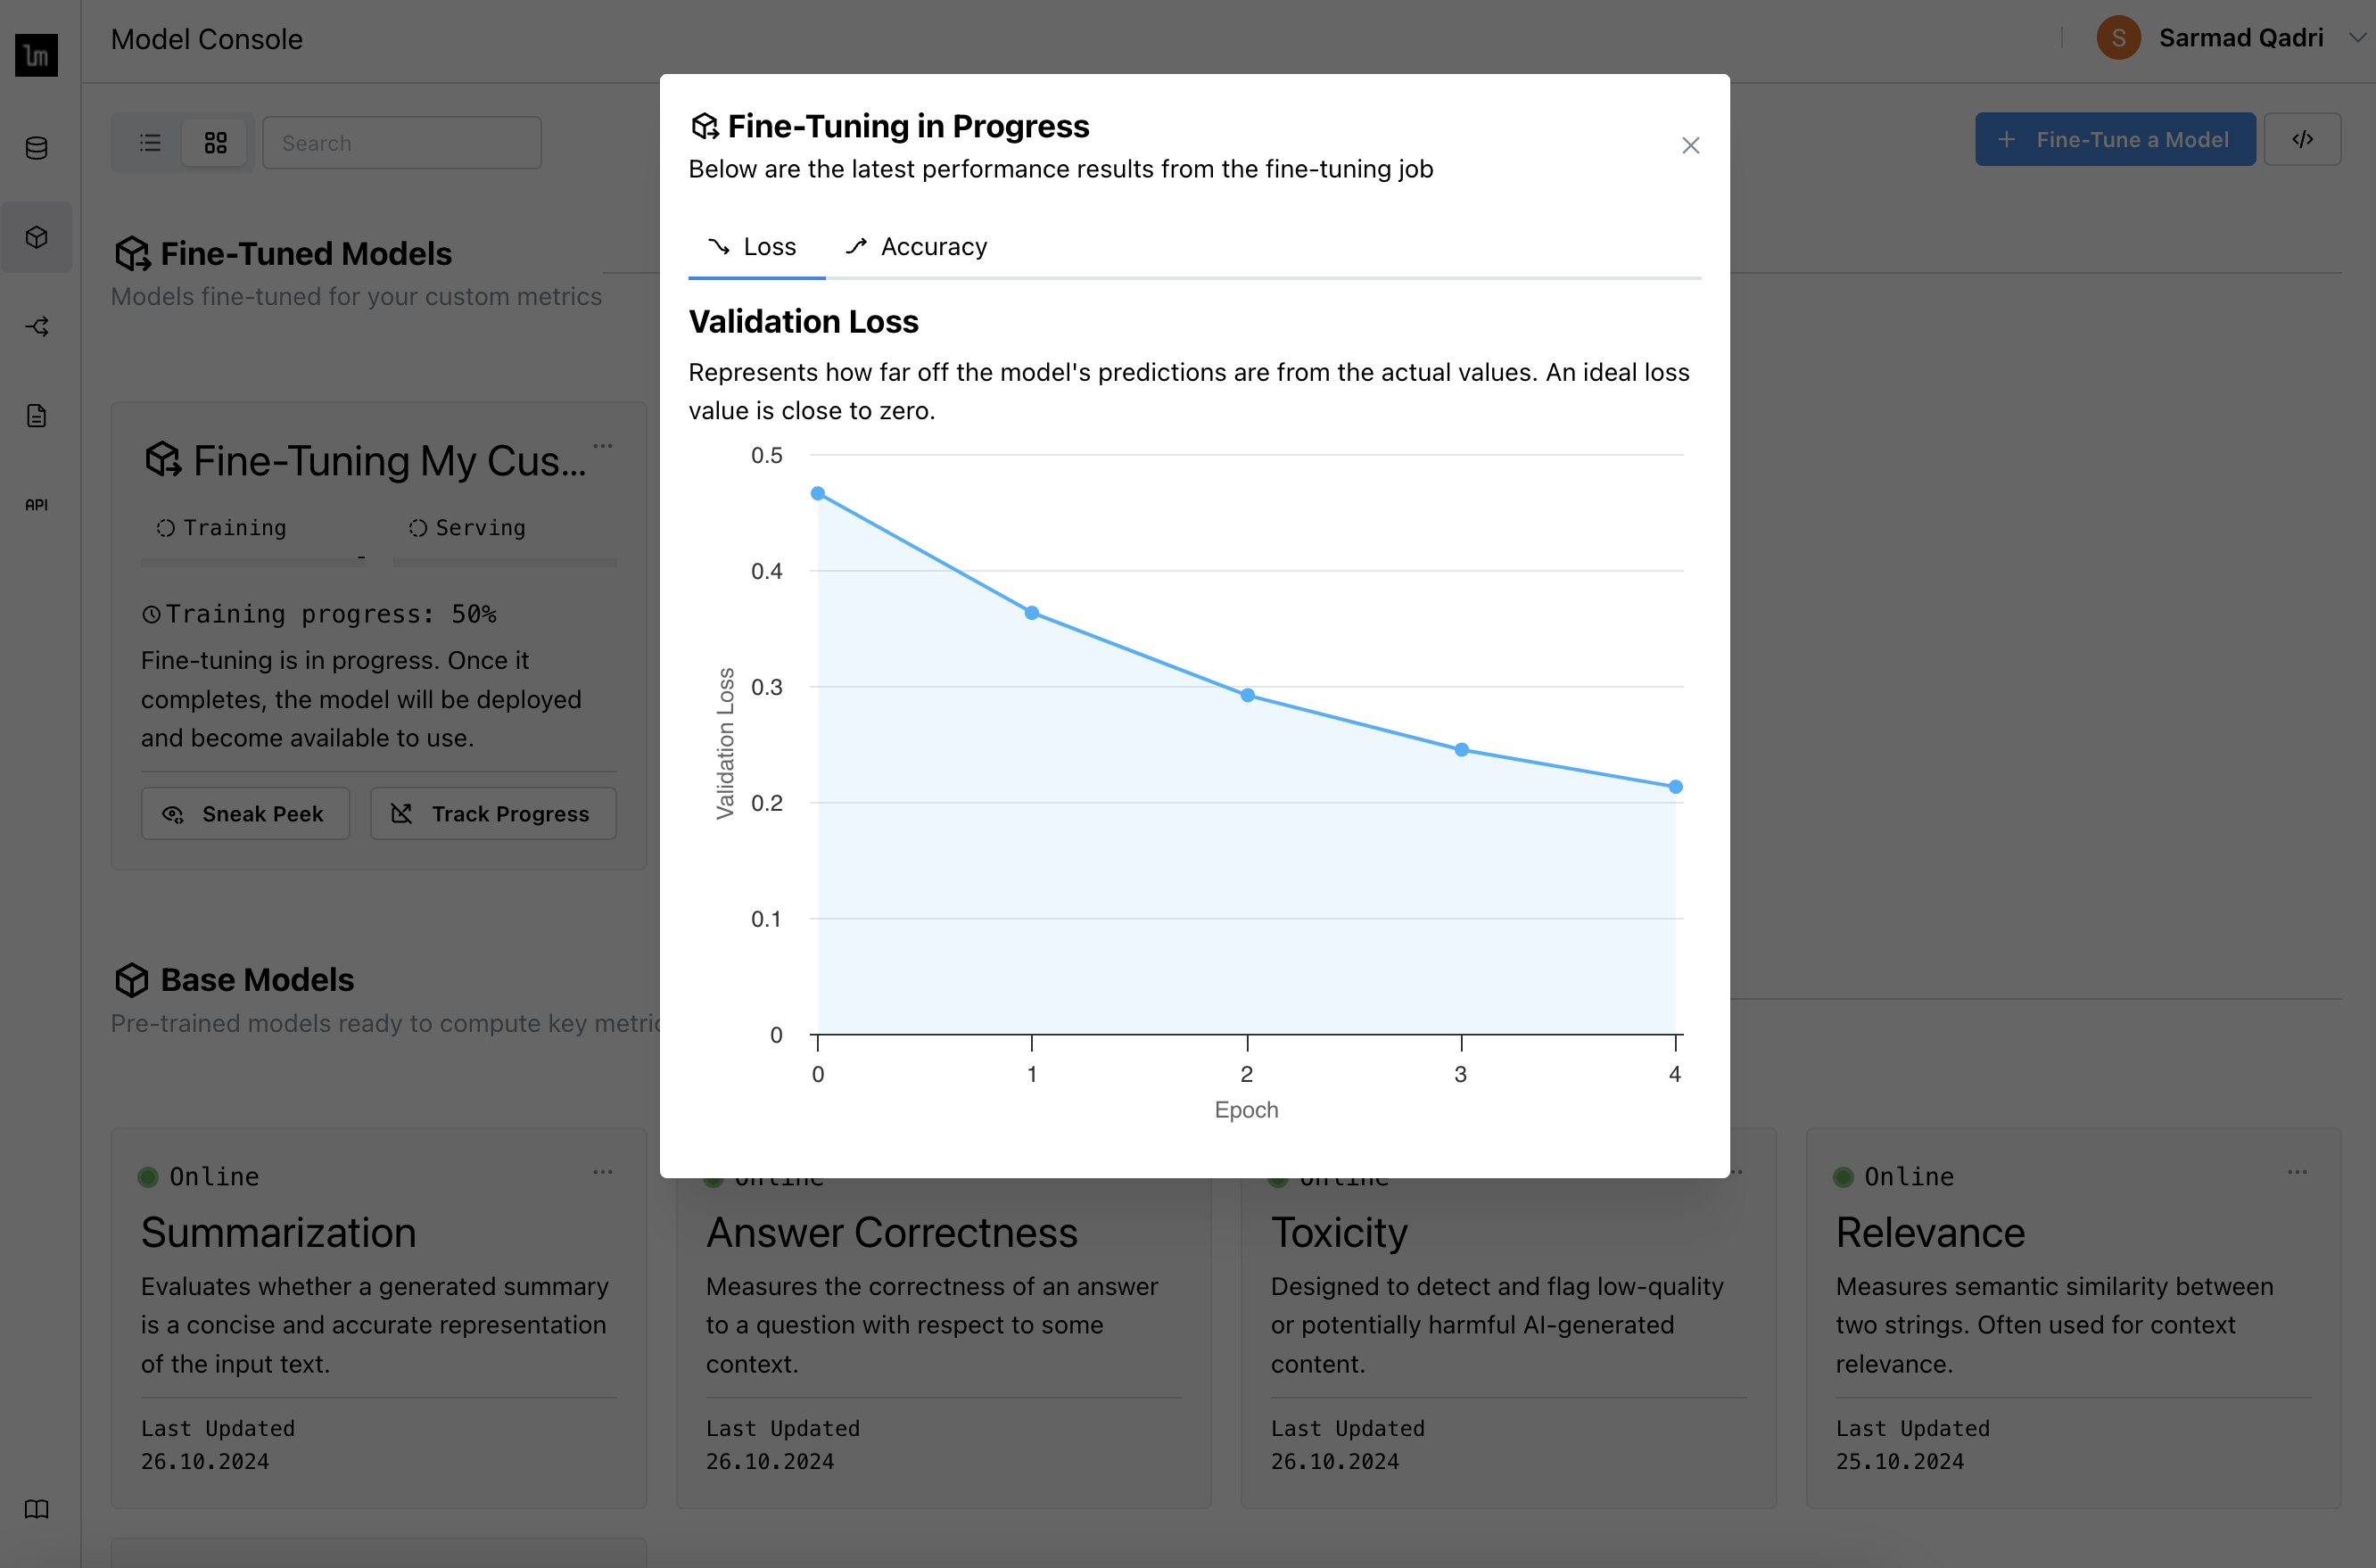The height and width of the screenshot is (1568, 2376).
Task: Open the Summarization card options menu
Action: [603, 1172]
